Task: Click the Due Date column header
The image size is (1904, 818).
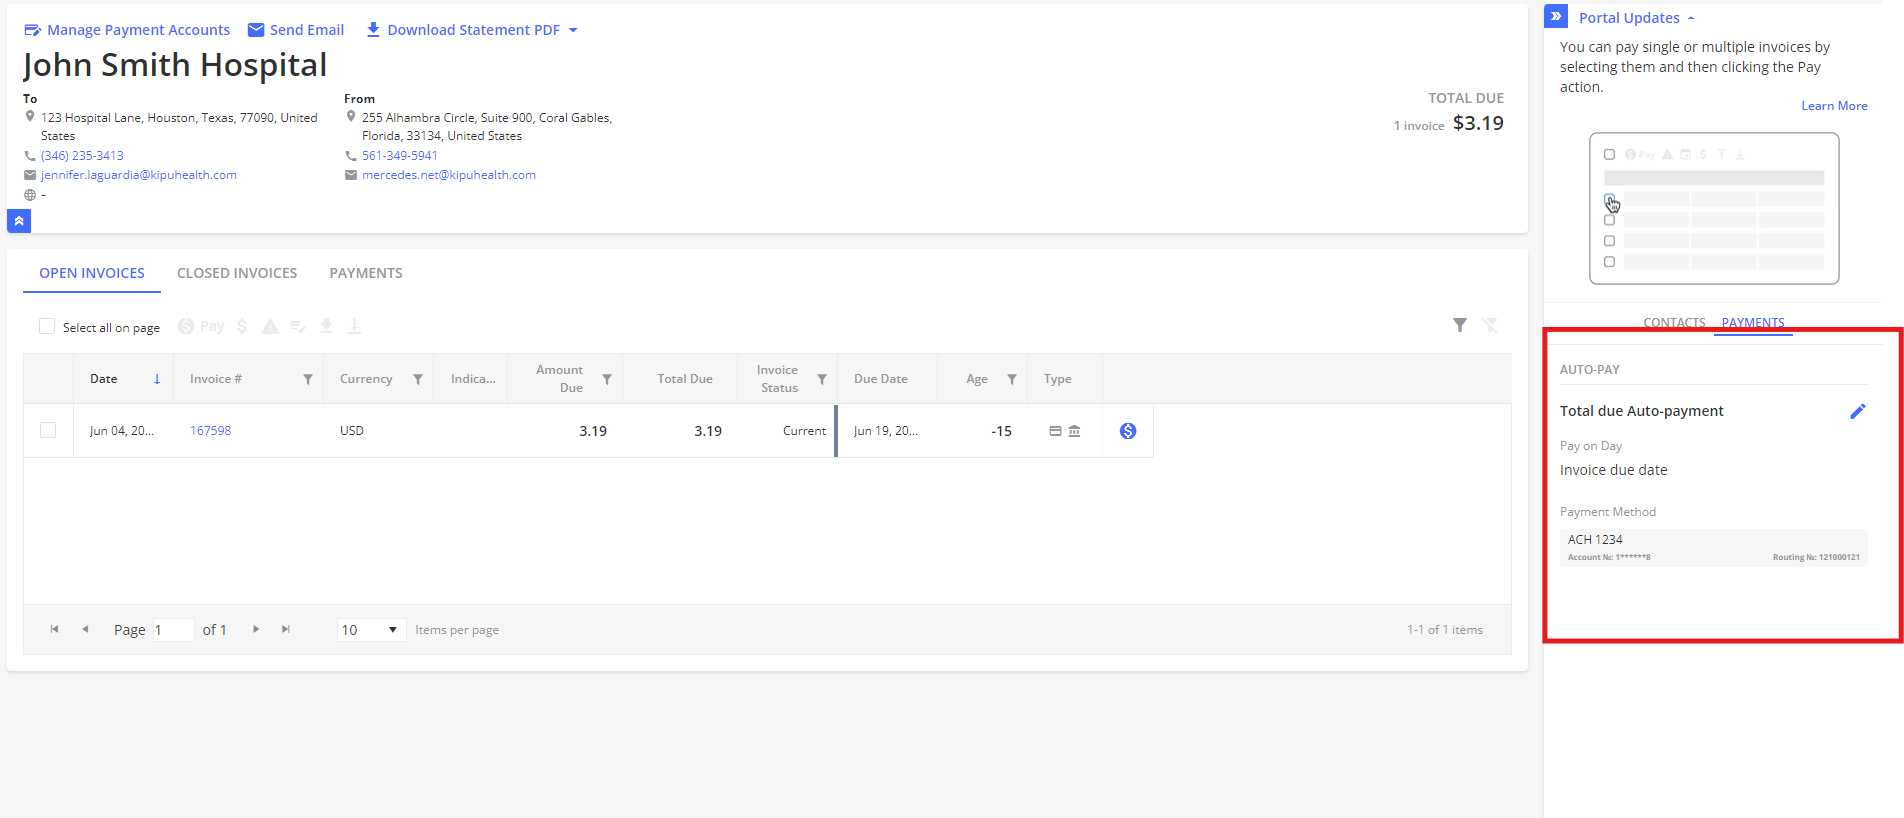Action: pyautogui.click(x=881, y=379)
